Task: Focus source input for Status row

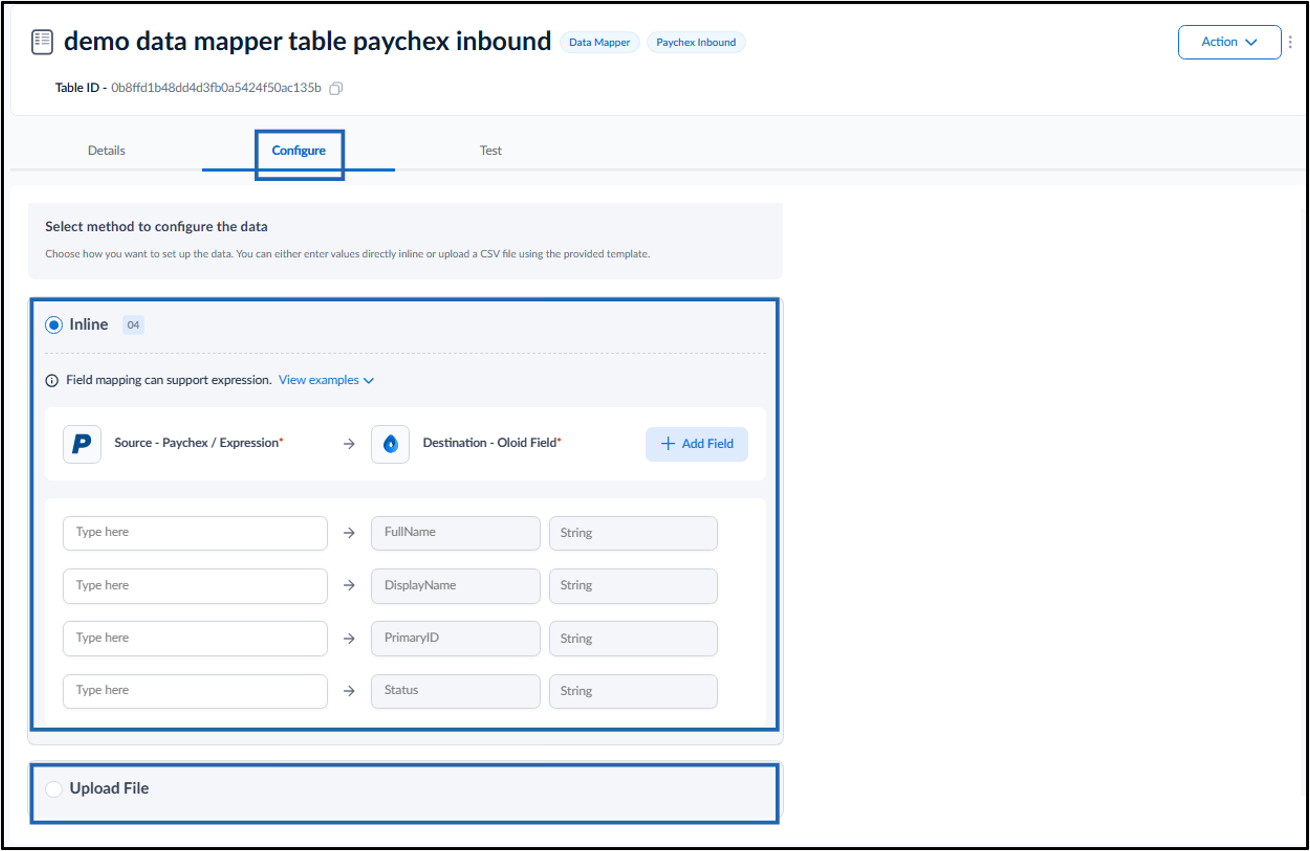Action: tap(195, 691)
